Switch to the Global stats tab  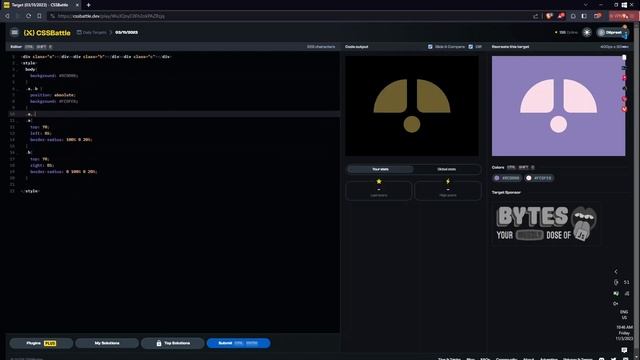(447, 169)
